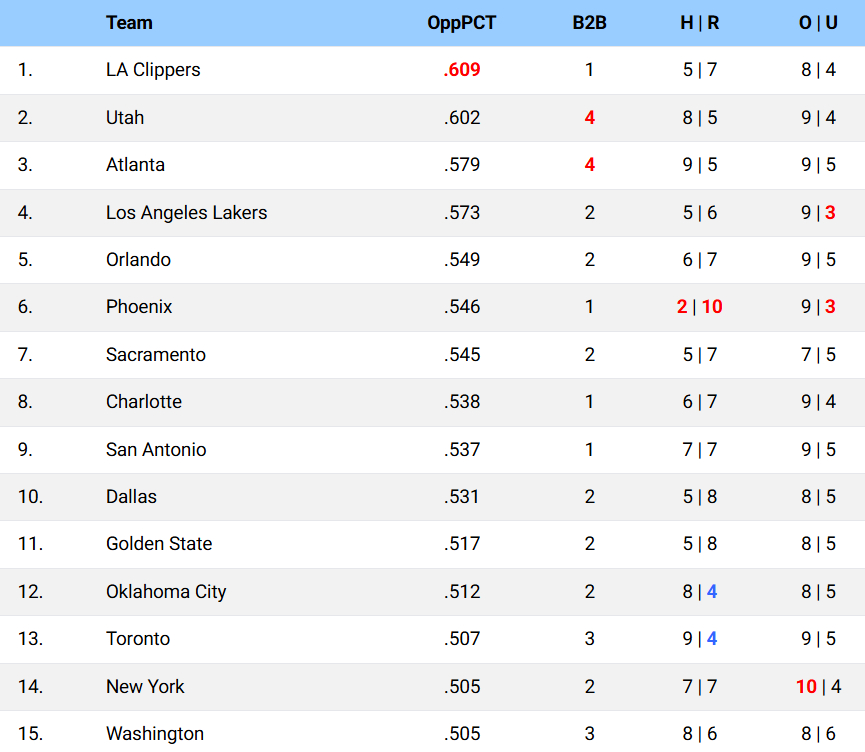Viewport: 865px width, 752px height.
Task: Click Phoenix's red 2 | 10 split
Action: coord(699,307)
